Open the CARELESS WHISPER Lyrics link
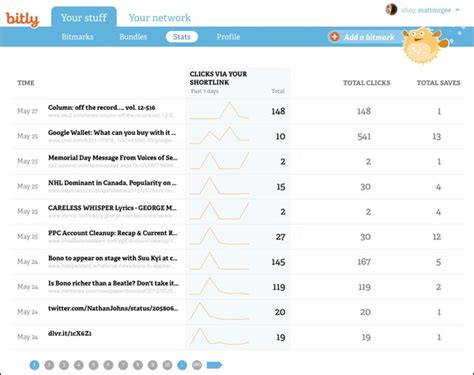Screen dimensions: 474x375 tap(112, 208)
